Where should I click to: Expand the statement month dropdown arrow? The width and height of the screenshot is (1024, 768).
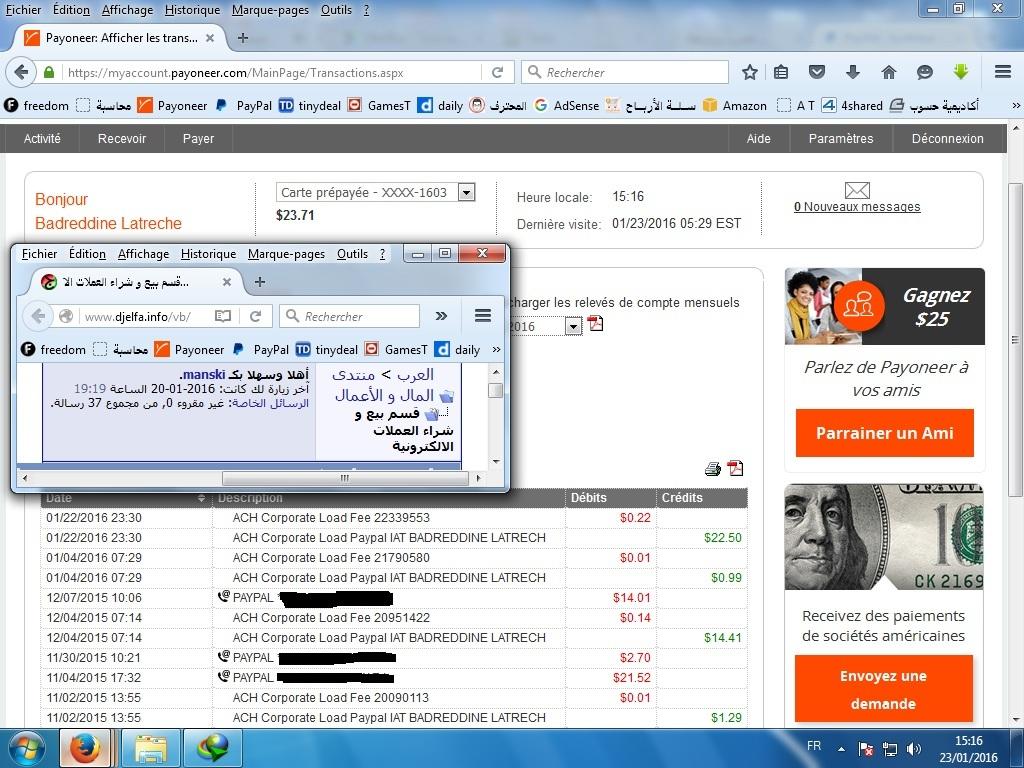(x=573, y=326)
